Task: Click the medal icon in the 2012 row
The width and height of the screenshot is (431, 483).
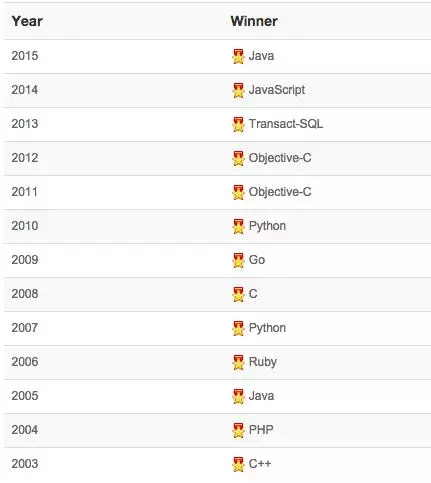Action: 238,158
